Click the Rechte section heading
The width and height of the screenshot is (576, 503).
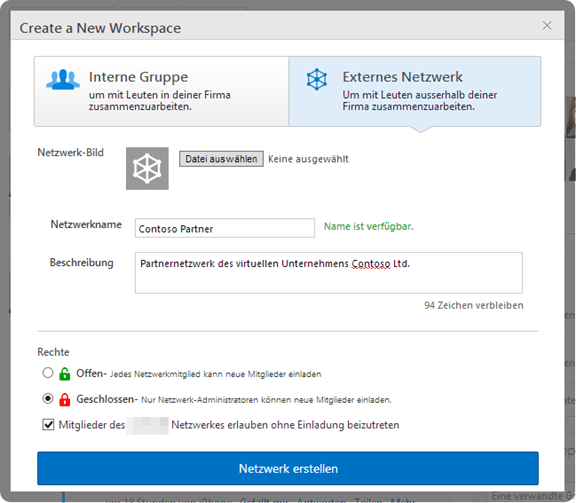[x=53, y=352]
